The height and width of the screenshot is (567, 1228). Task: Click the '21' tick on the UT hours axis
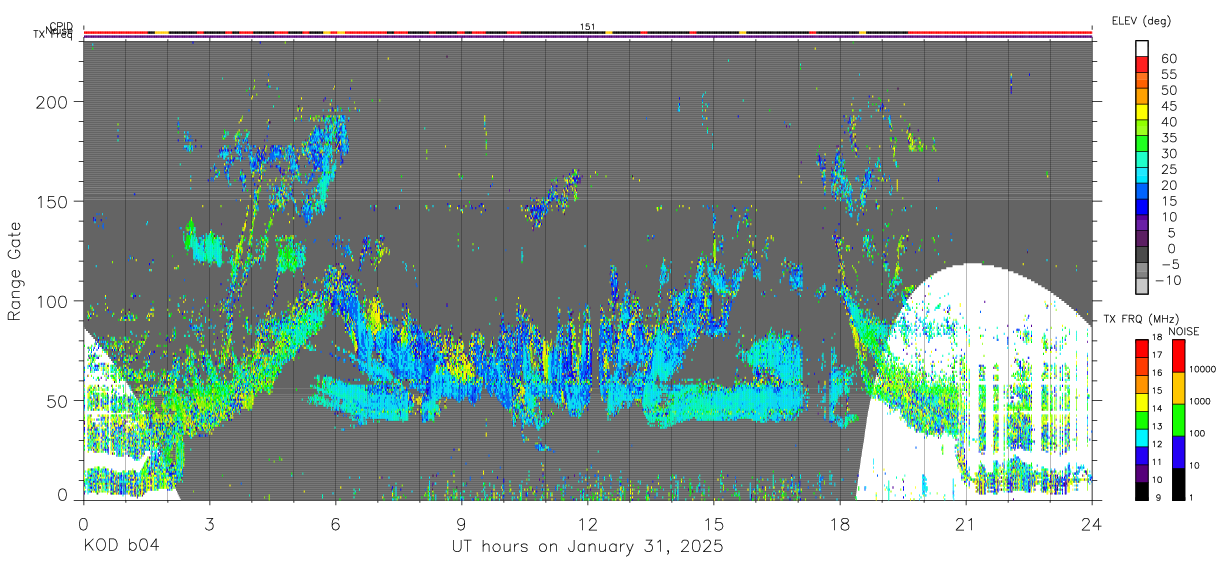pos(966,522)
